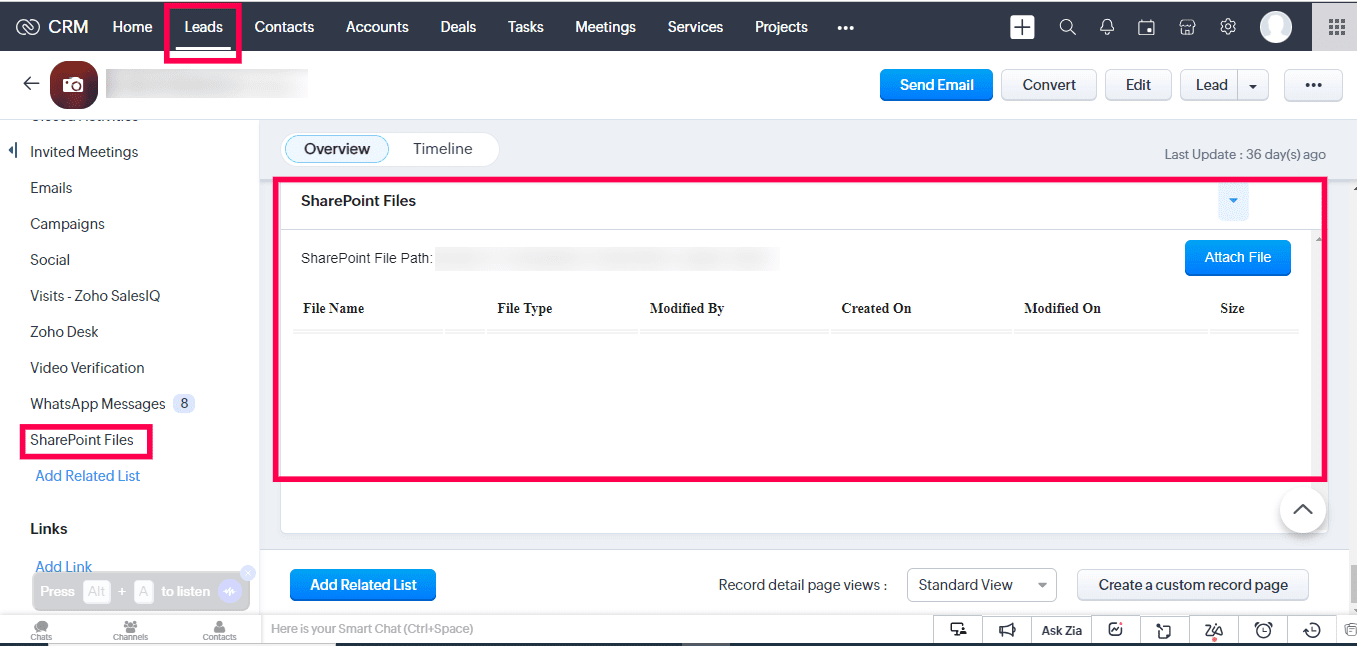The width and height of the screenshot is (1357, 646).
Task: Open the Meetings tab
Action: click(605, 27)
